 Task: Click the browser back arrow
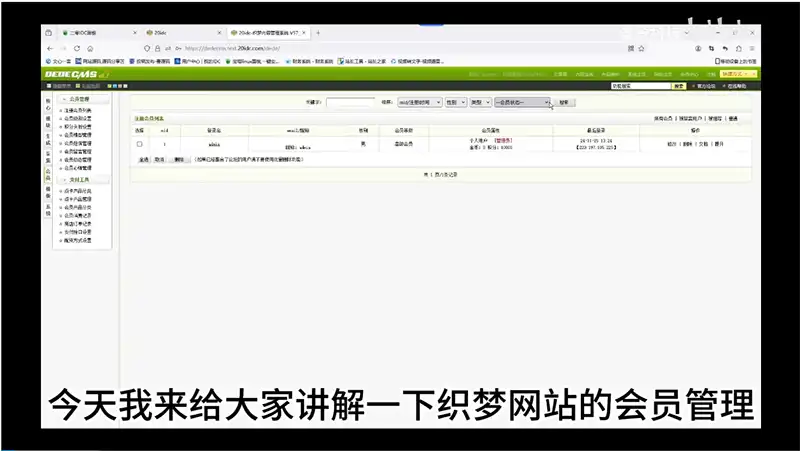point(49,48)
